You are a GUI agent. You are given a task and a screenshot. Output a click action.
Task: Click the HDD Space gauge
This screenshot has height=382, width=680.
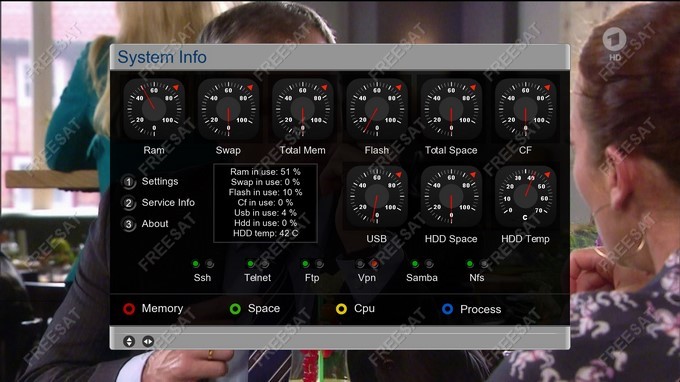click(451, 197)
